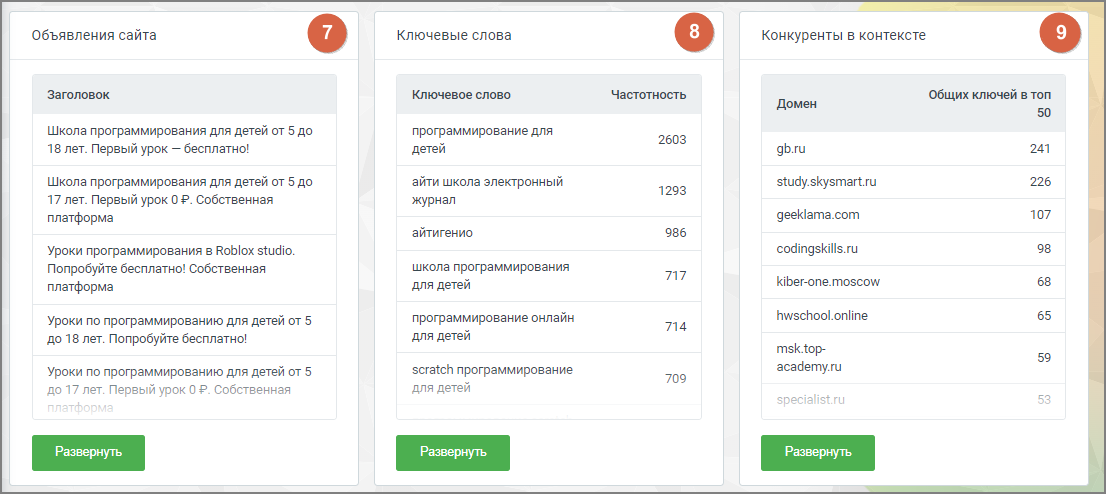
Task: Open competitor domain specialist.ru
Action: pos(810,399)
